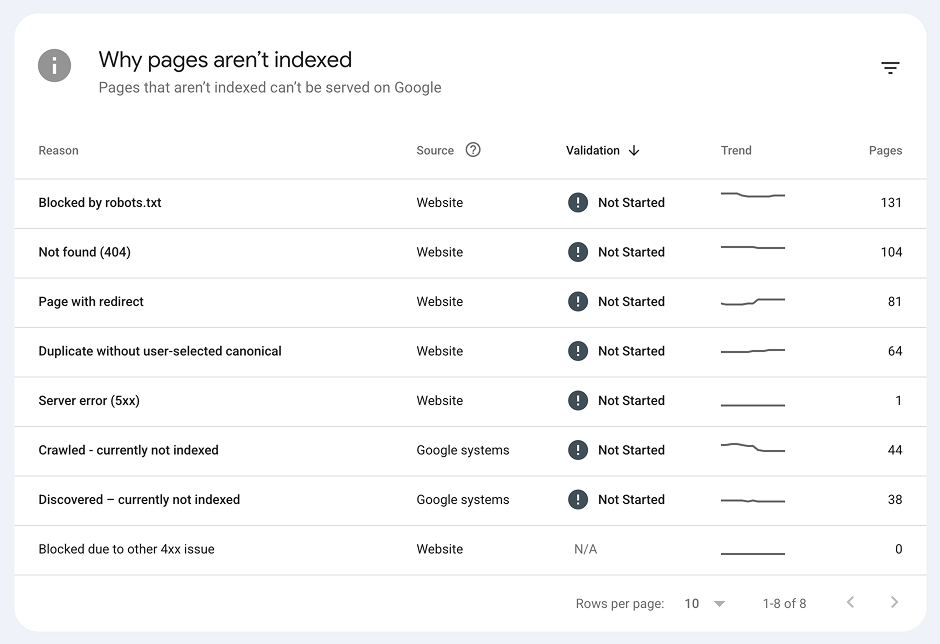Click Not Started text in Duplicate canonical row

click(x=631, y=351)
